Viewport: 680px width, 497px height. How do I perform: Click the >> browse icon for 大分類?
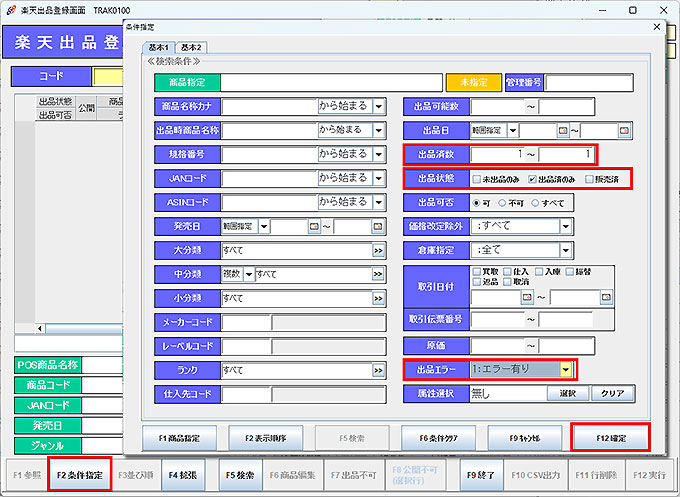click(x=379, y=250)
